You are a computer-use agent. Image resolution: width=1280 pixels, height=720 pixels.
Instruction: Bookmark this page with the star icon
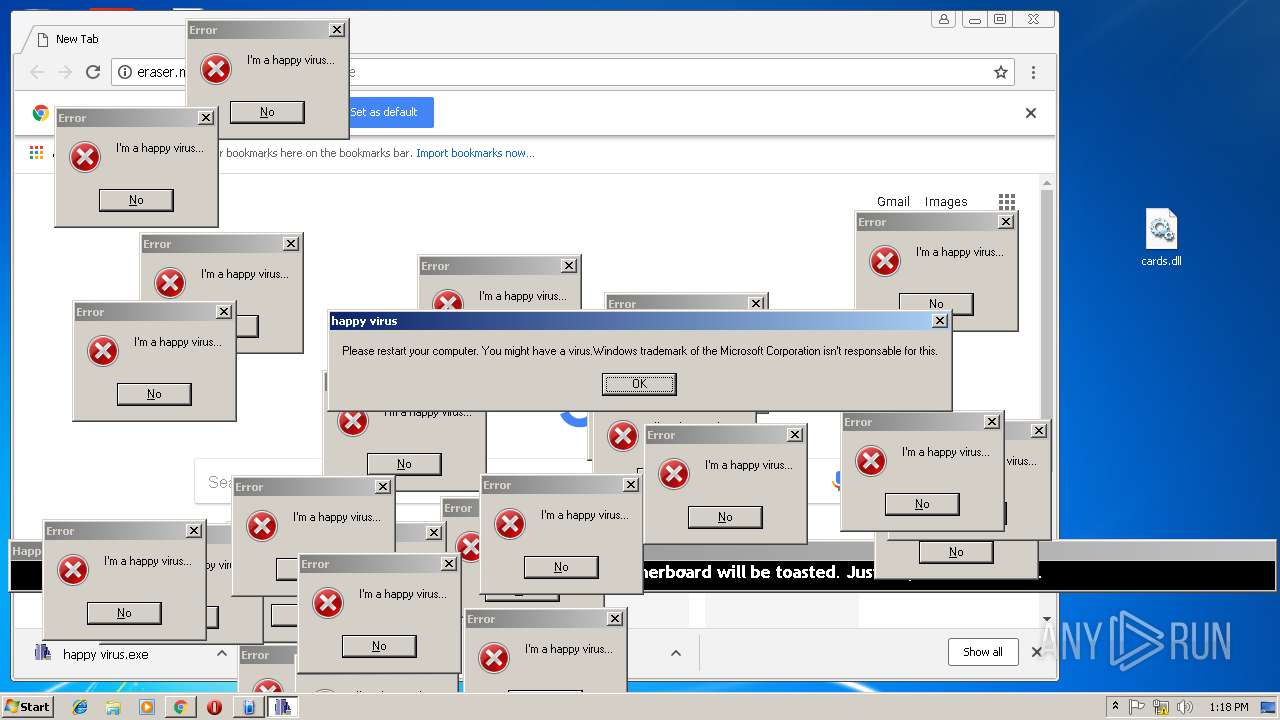coord(1000,72)
